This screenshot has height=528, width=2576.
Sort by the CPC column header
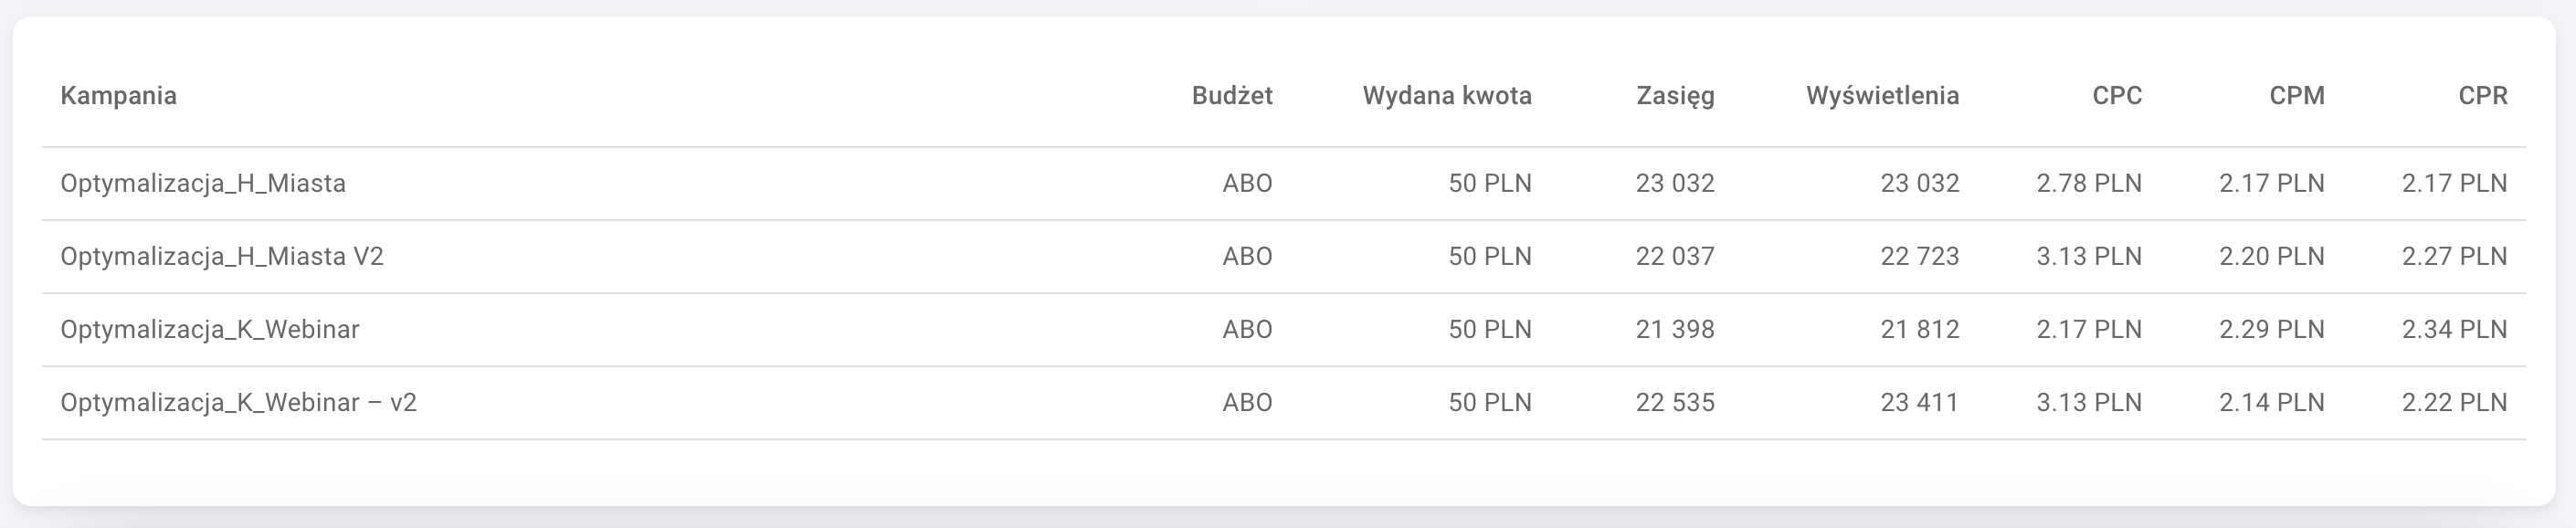point(2116,96)
